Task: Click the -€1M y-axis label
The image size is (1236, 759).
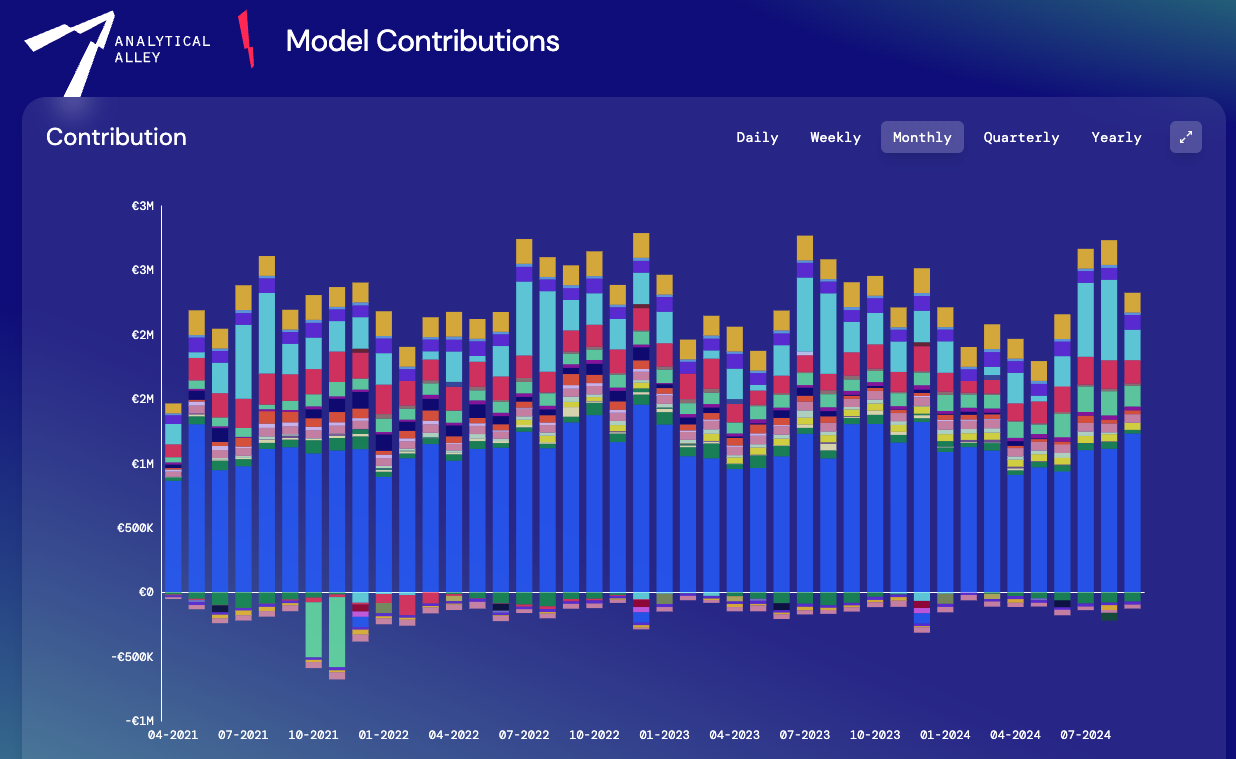Action: [x=139, y=721]
